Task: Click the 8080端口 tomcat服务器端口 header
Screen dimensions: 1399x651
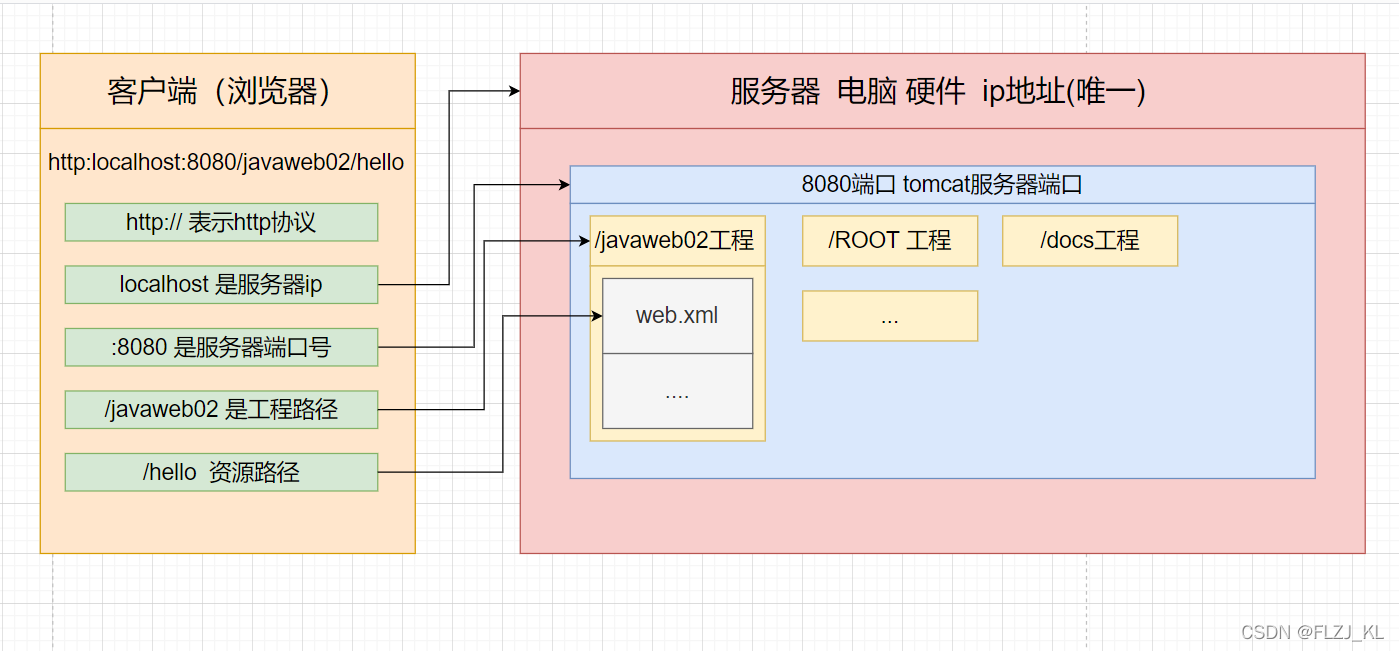Action: click(x=941, y=183)
